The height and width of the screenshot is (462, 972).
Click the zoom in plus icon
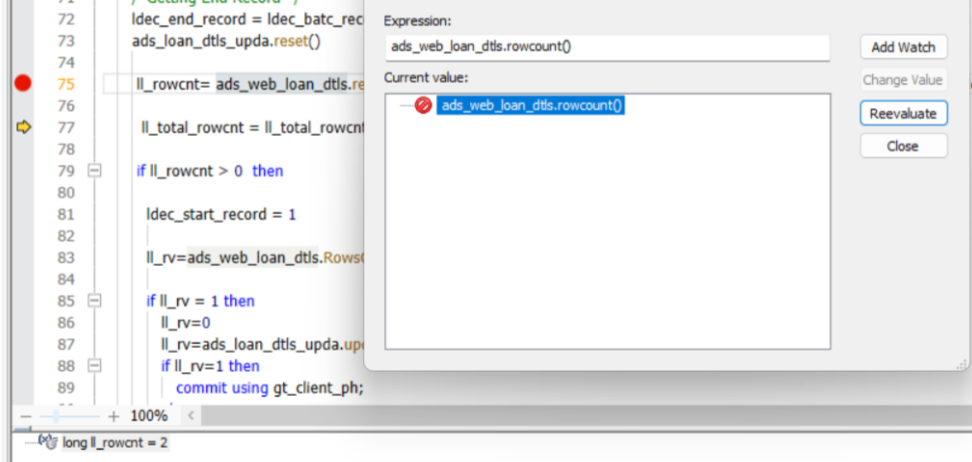pyautogui.click(x=114, y=415)
